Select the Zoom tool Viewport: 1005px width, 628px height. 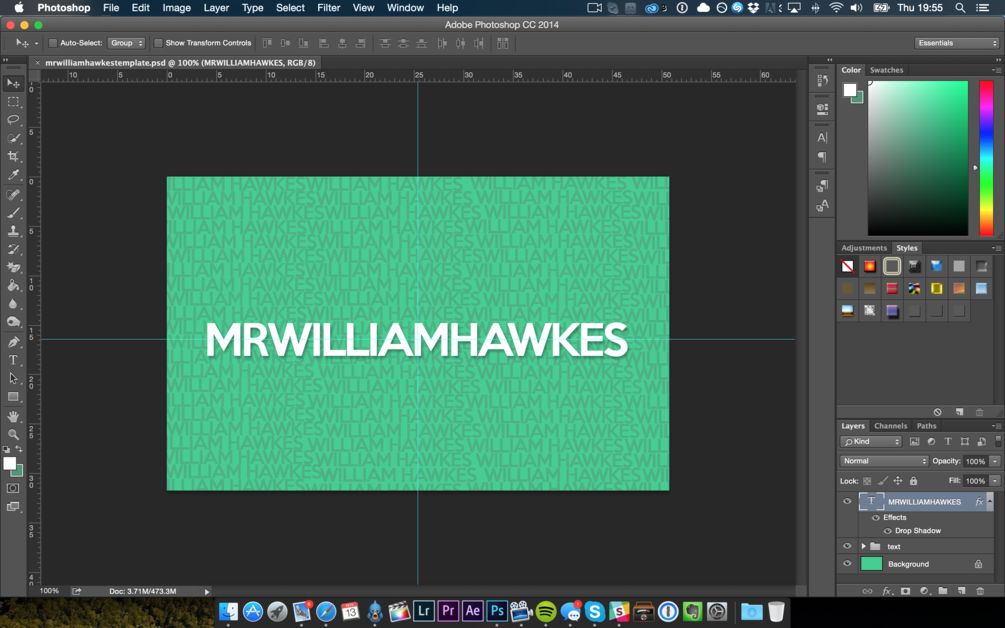13,434
